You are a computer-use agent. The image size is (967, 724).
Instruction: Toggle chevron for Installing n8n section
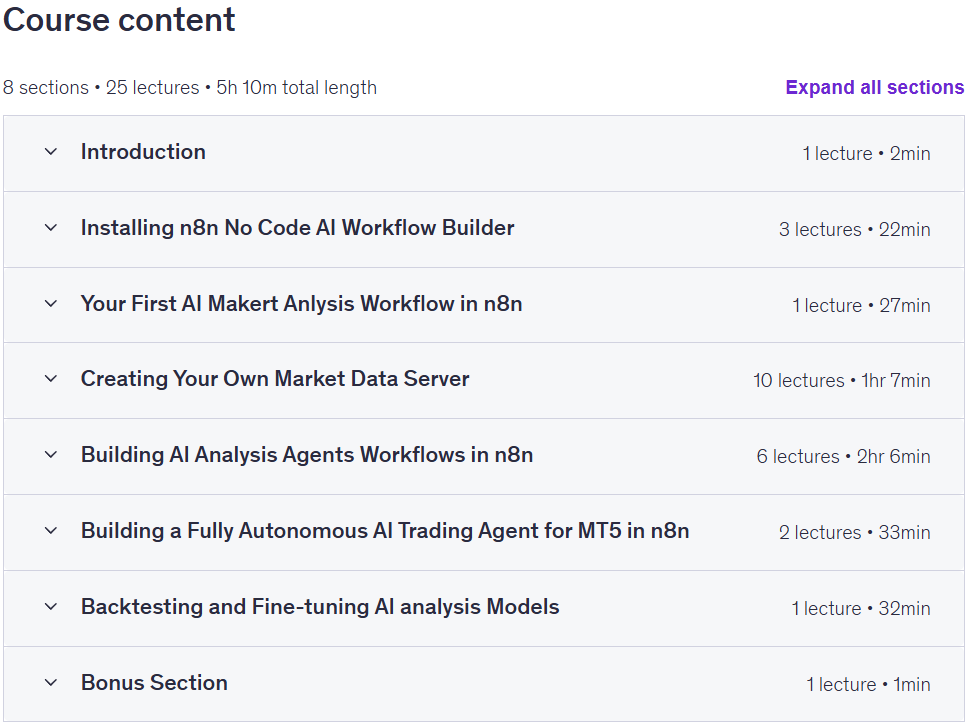[x=51, y=228]
